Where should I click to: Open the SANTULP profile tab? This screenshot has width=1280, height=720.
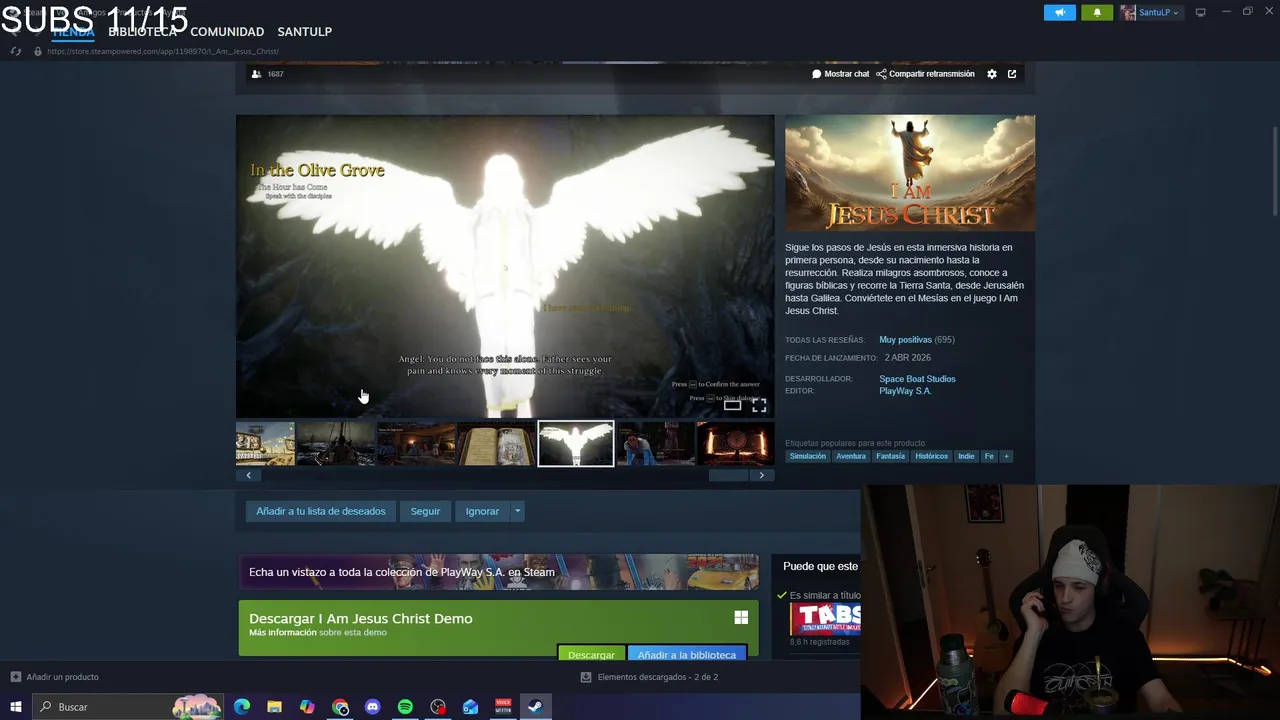(x=304, y=32)
